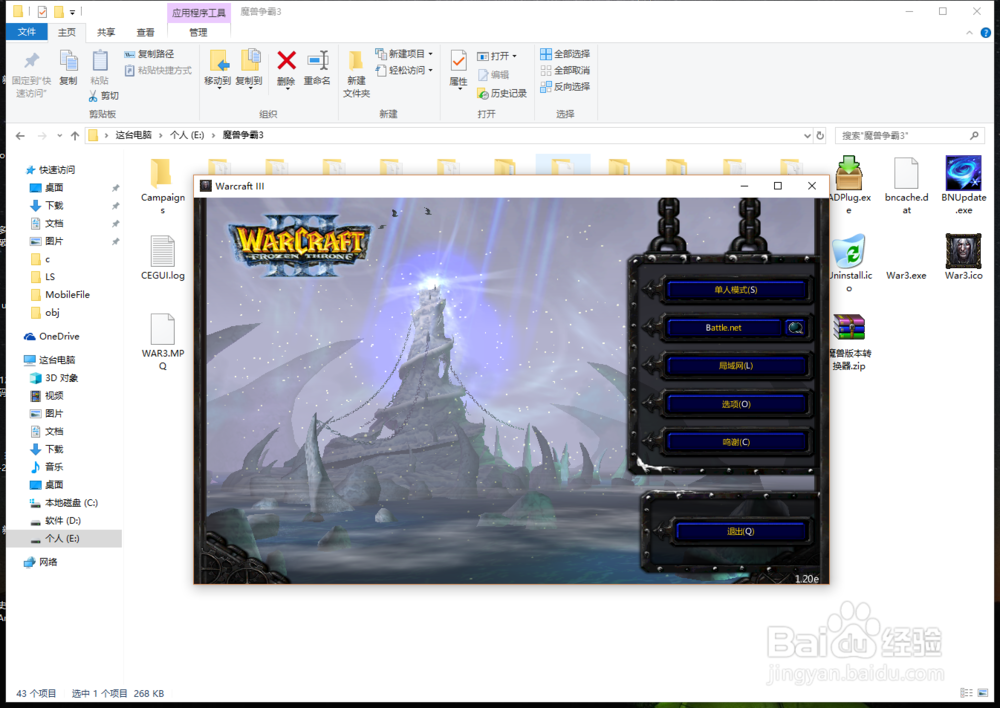This screenshot has width=1000, height=708.
Task: Select the War3.ico file
Action: click(964, 257)
